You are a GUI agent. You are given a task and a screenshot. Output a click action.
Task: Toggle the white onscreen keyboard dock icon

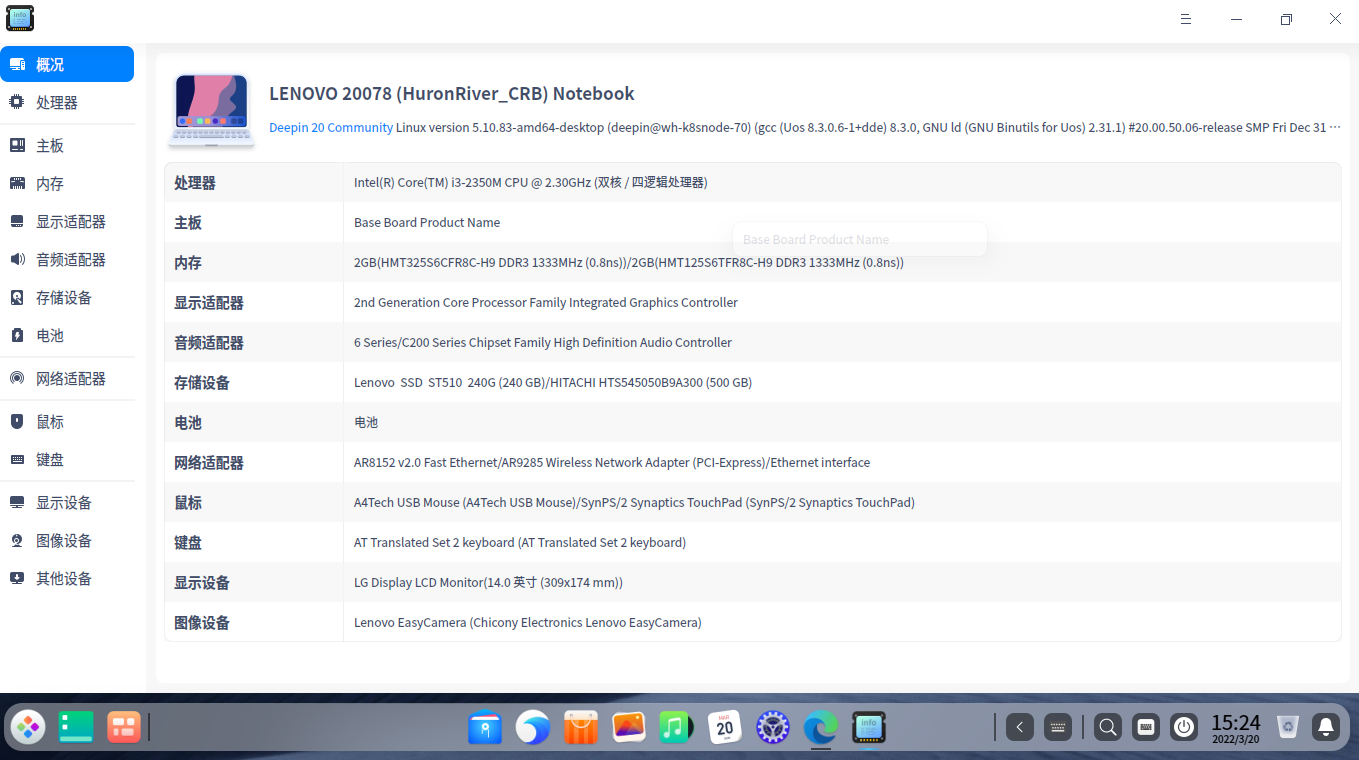tap(1146, 727)
